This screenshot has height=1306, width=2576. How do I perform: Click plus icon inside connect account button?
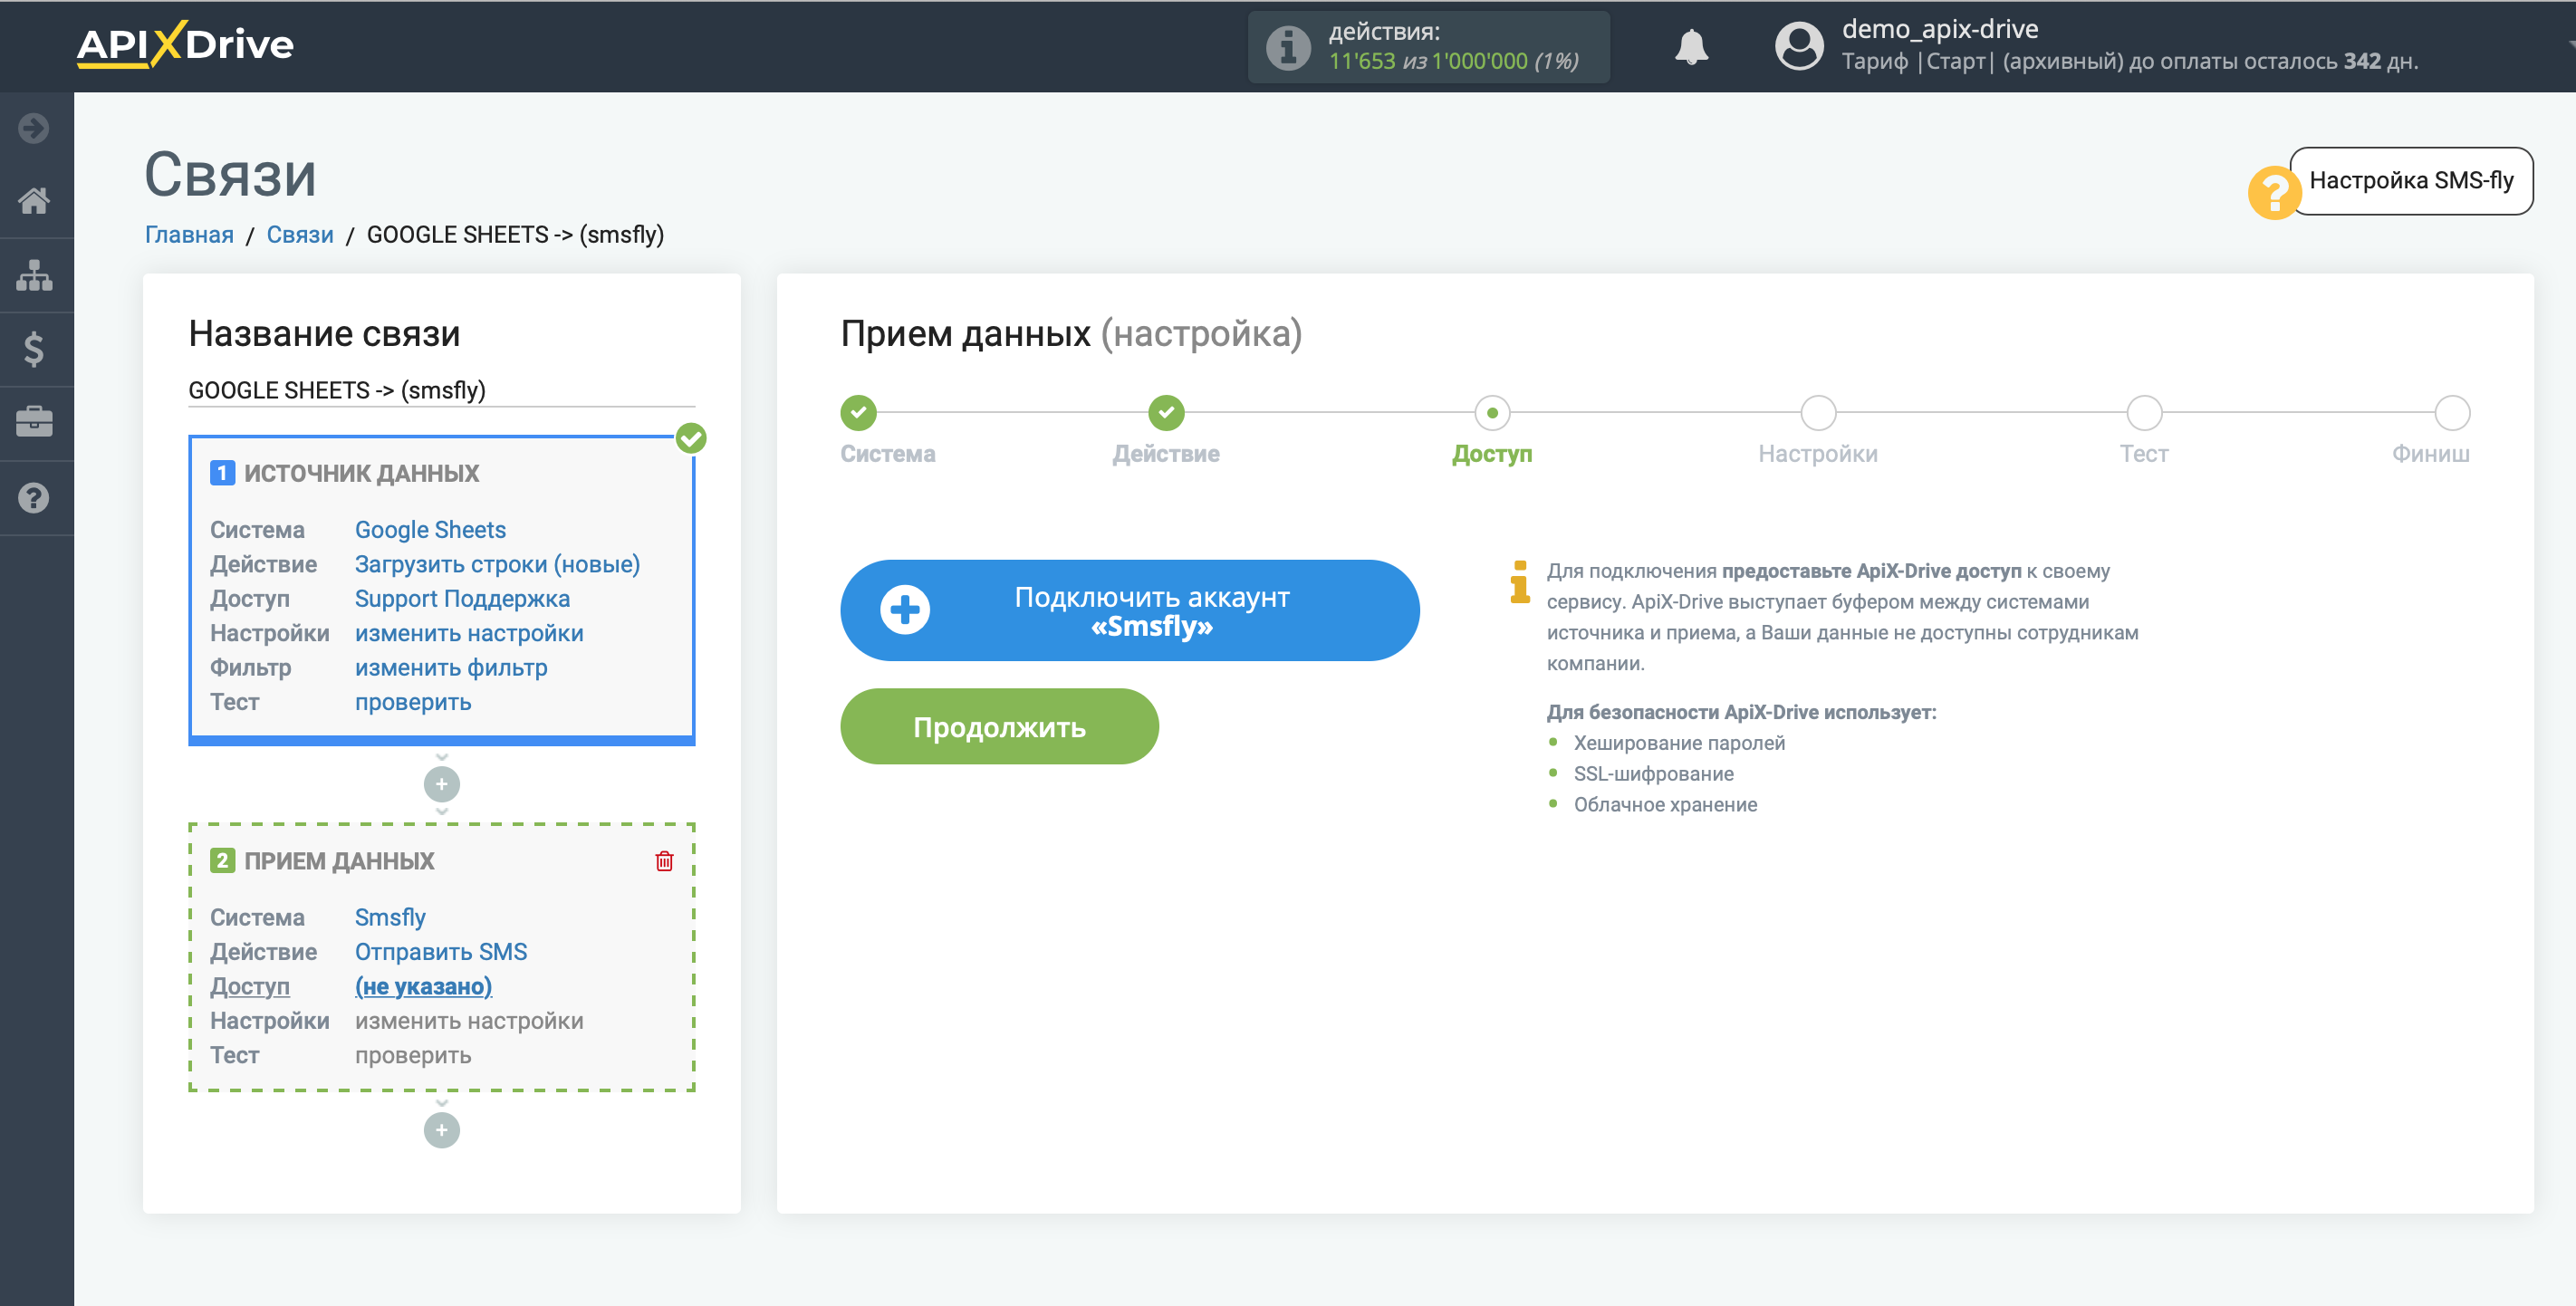(905, 610)
